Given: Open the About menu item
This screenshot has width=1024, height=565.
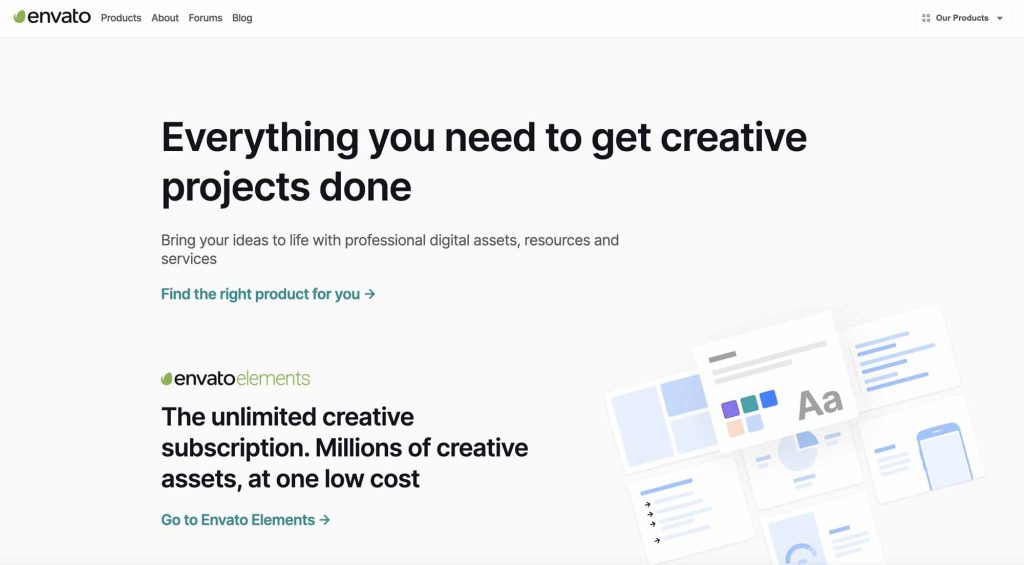Looking at the screenshot, I should pos(165,18).
